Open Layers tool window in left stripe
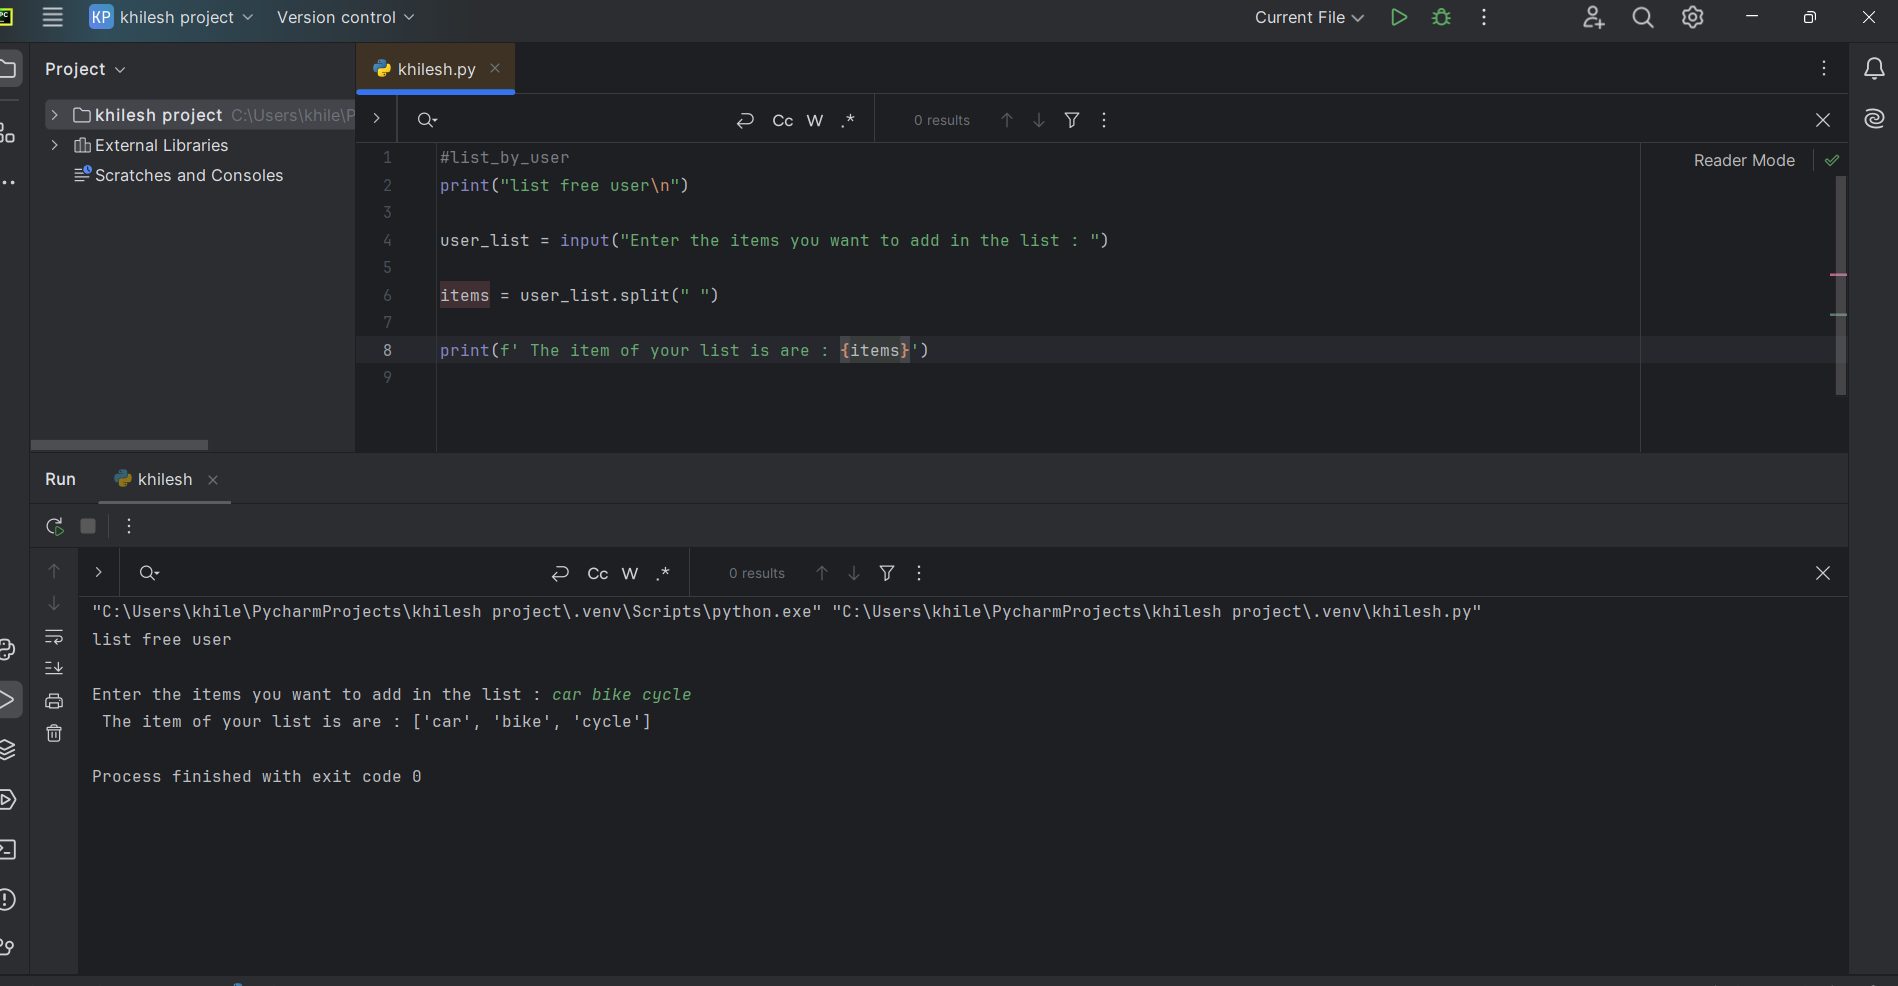 pos(7,750)
